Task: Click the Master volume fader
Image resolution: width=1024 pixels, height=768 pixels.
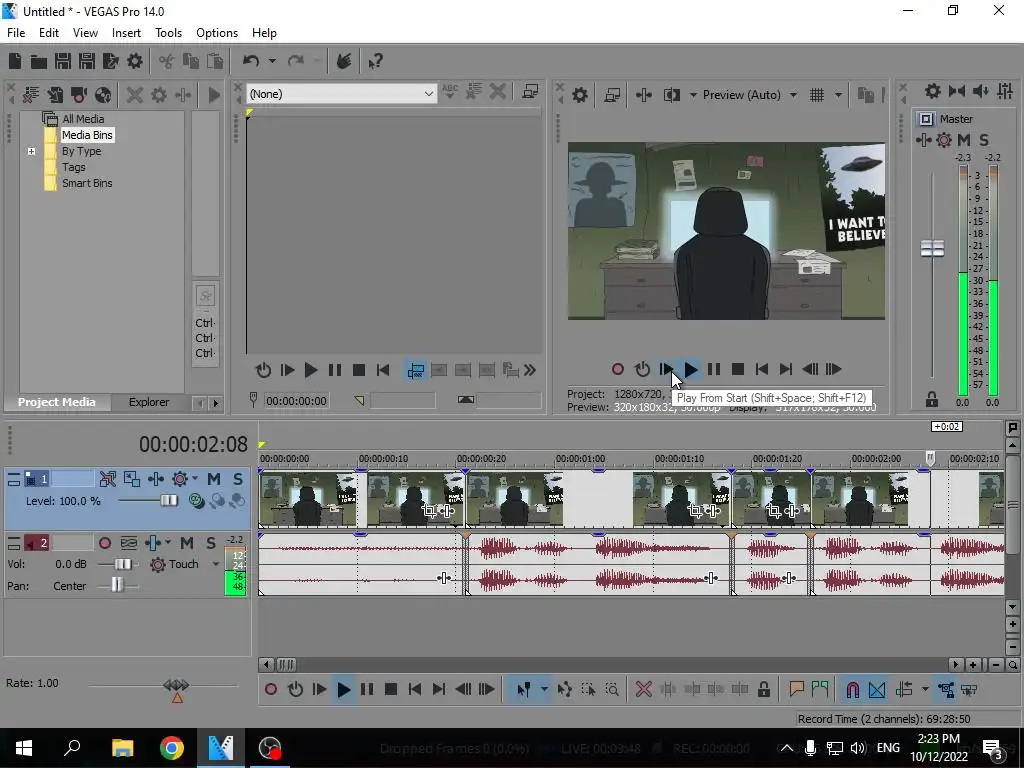Action: pos(932,249)
